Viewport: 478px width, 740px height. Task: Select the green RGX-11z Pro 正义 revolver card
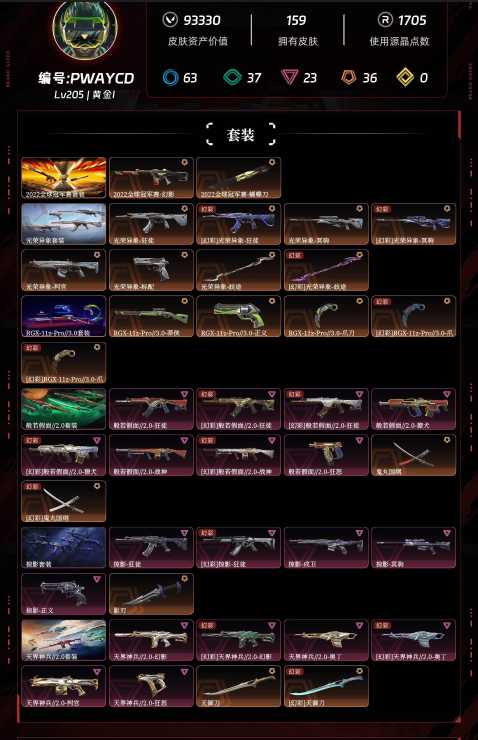coord(239,317)
